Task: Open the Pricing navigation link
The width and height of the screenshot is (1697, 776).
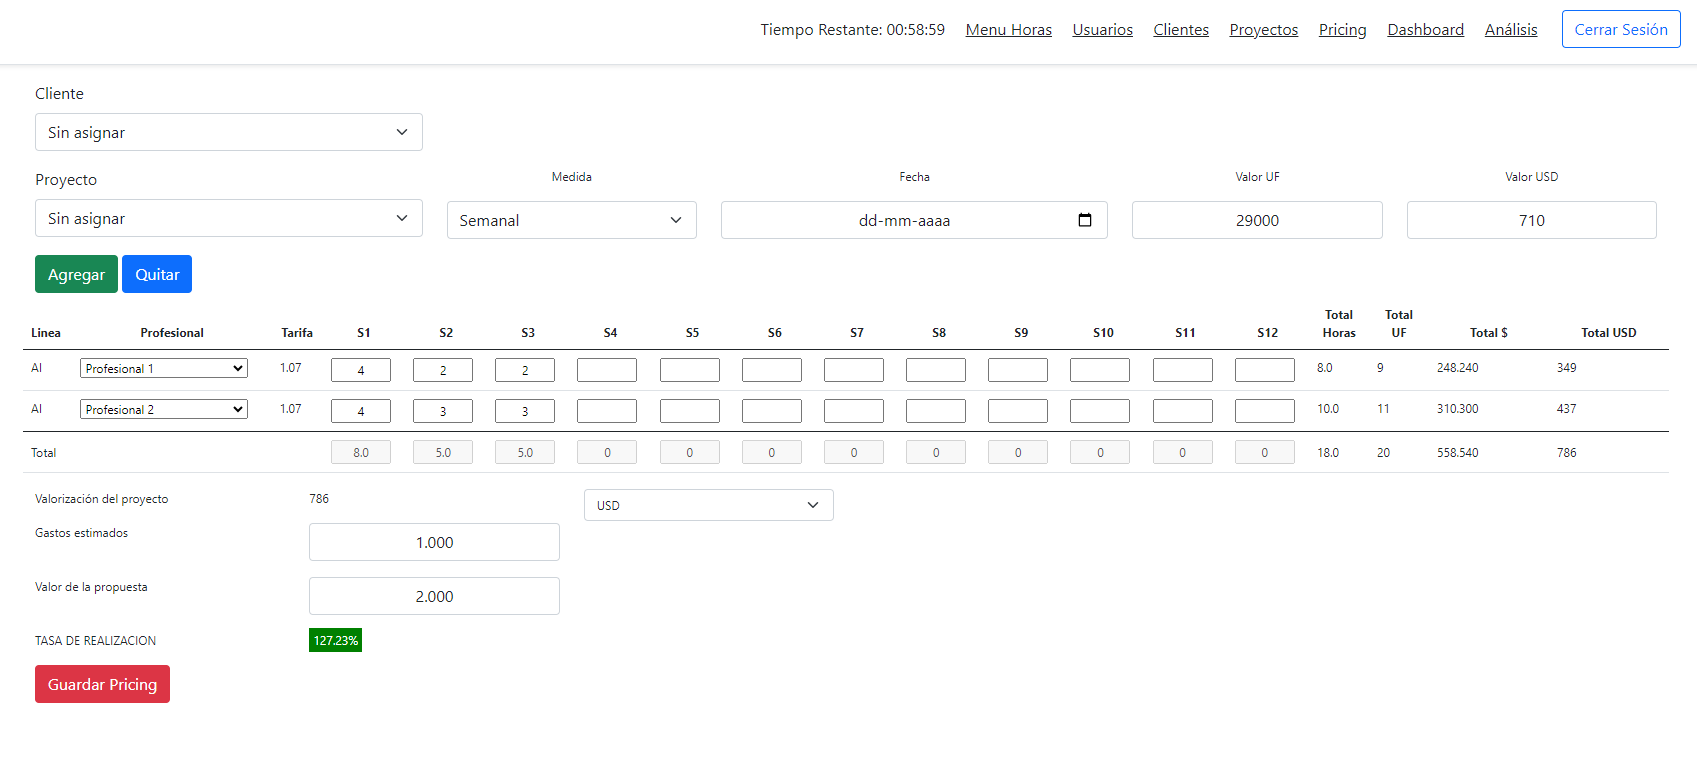Action: (1343, 30)
